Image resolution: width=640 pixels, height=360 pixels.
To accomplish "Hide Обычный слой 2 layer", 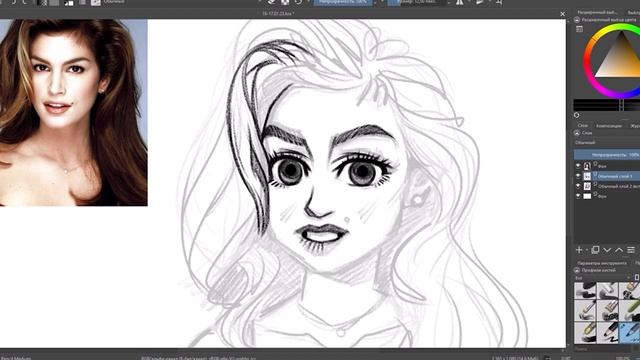I will pyautogui.click(x=578, y=186).
